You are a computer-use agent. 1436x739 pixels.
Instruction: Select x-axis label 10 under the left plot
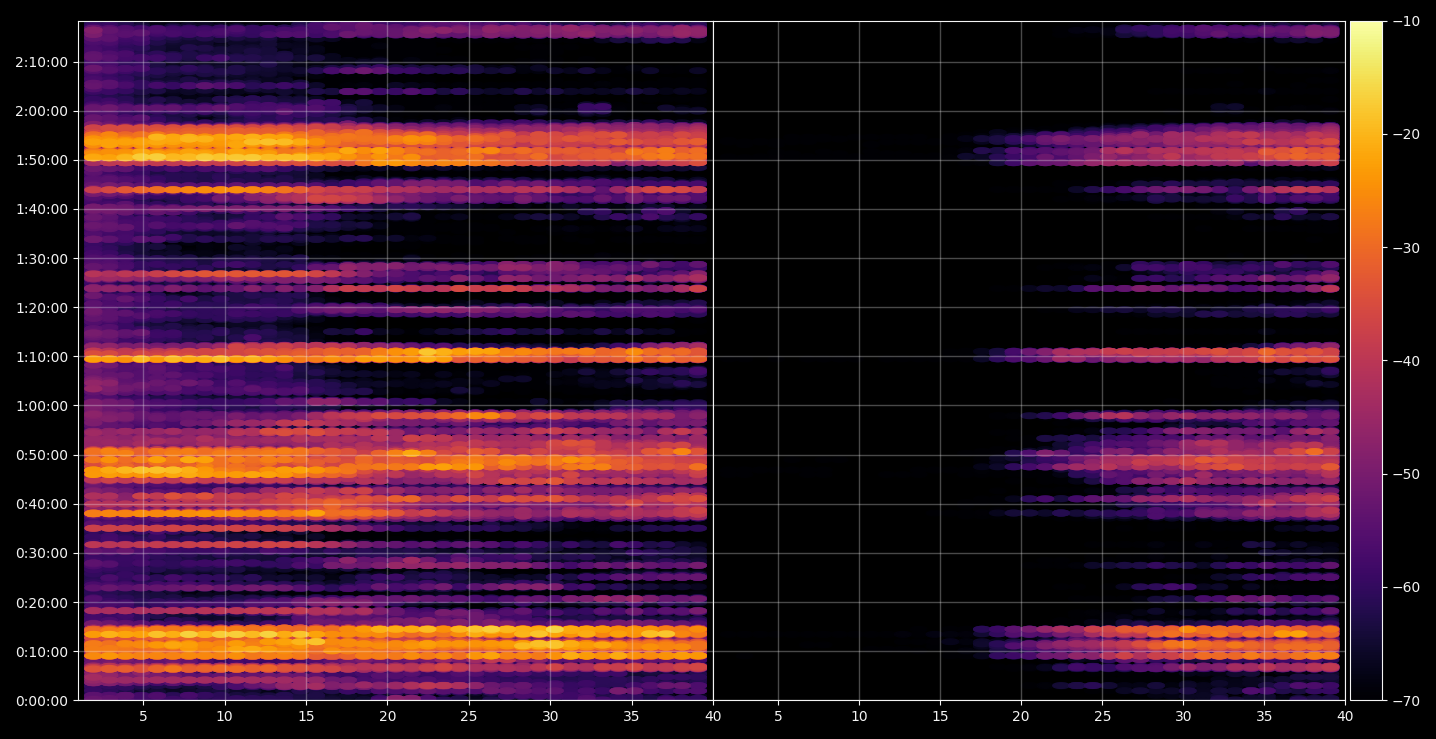tap(225, 716)
